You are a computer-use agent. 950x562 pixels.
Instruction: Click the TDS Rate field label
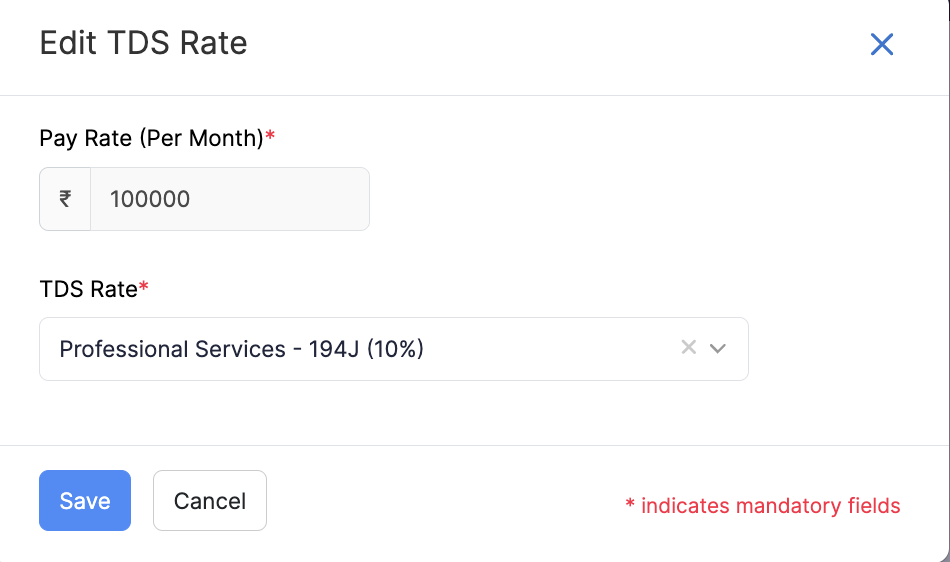(88, 289)
